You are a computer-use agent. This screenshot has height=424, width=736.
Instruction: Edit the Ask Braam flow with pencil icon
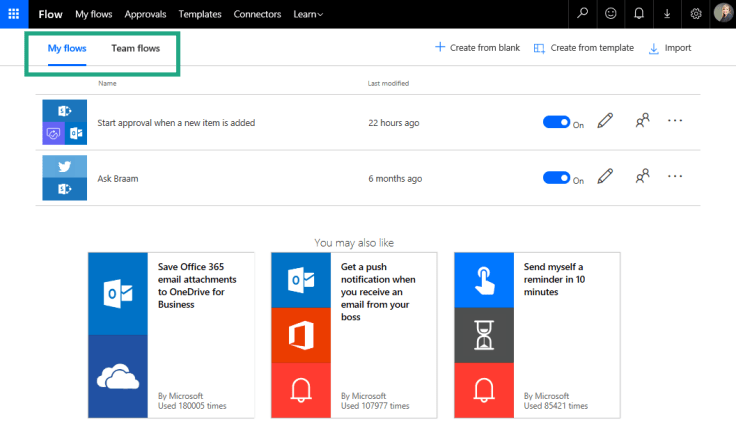click(x=604, y=177)
